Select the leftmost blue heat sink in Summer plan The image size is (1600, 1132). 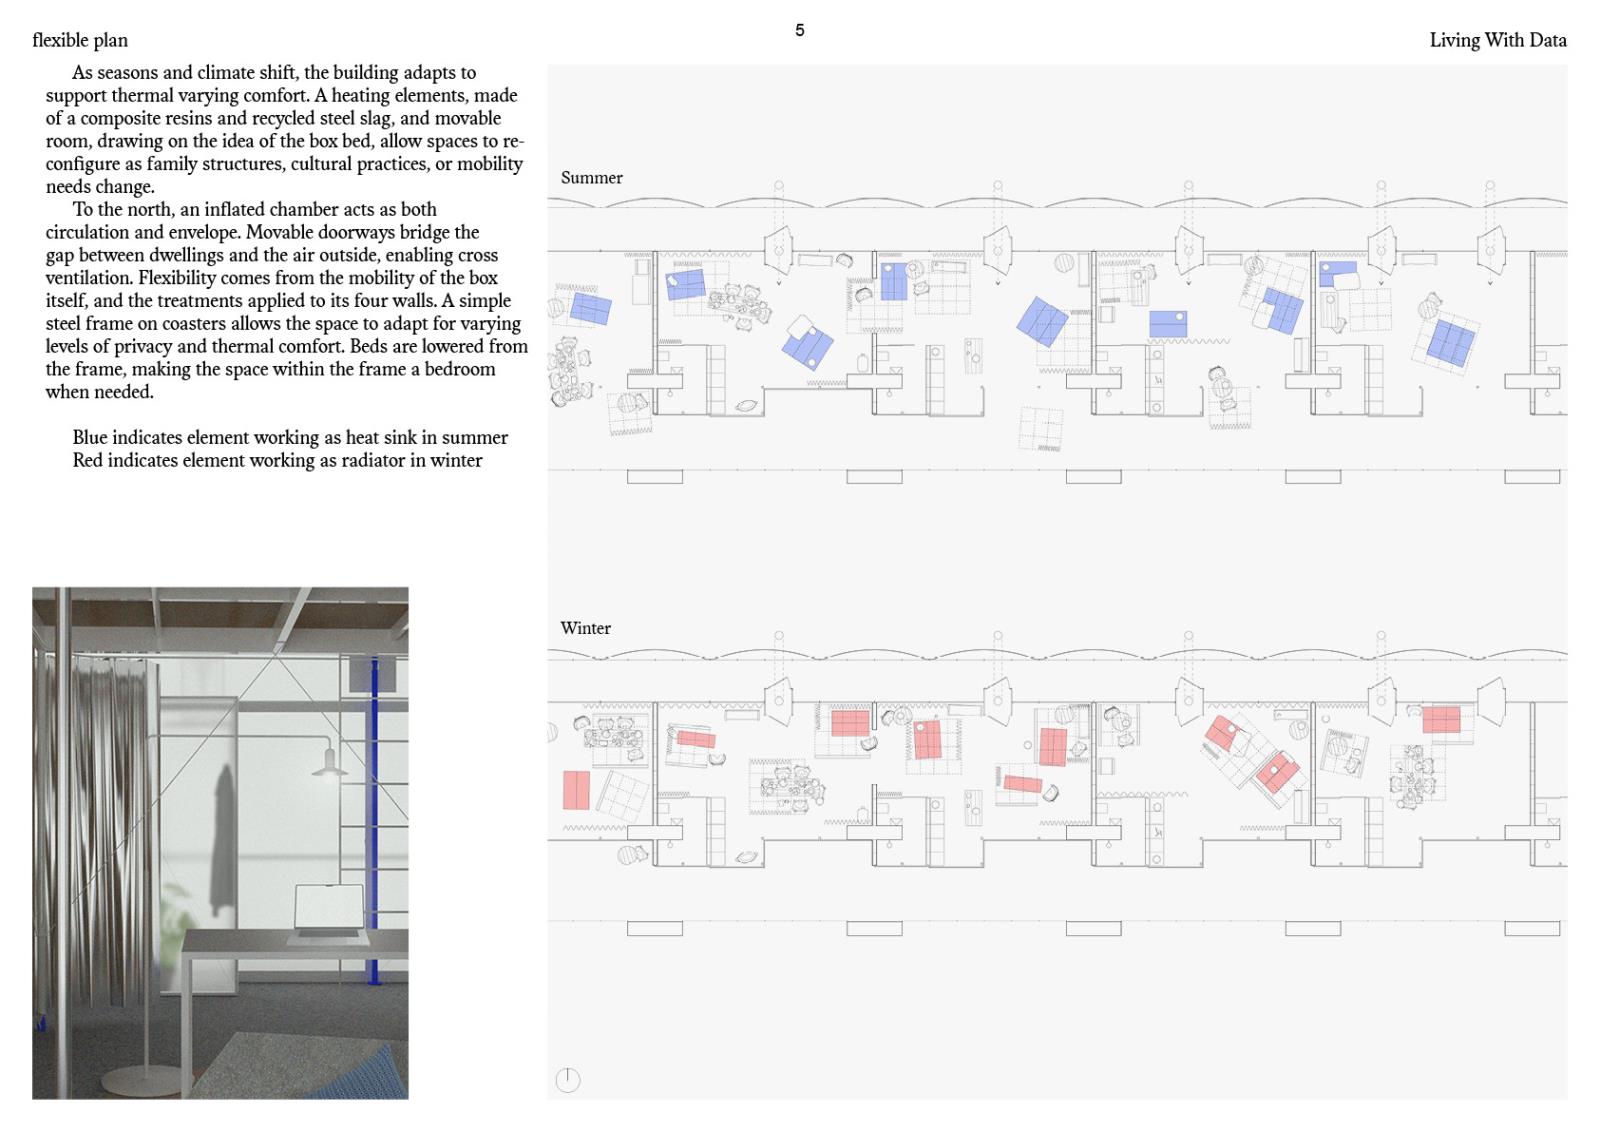pos(590,309)
